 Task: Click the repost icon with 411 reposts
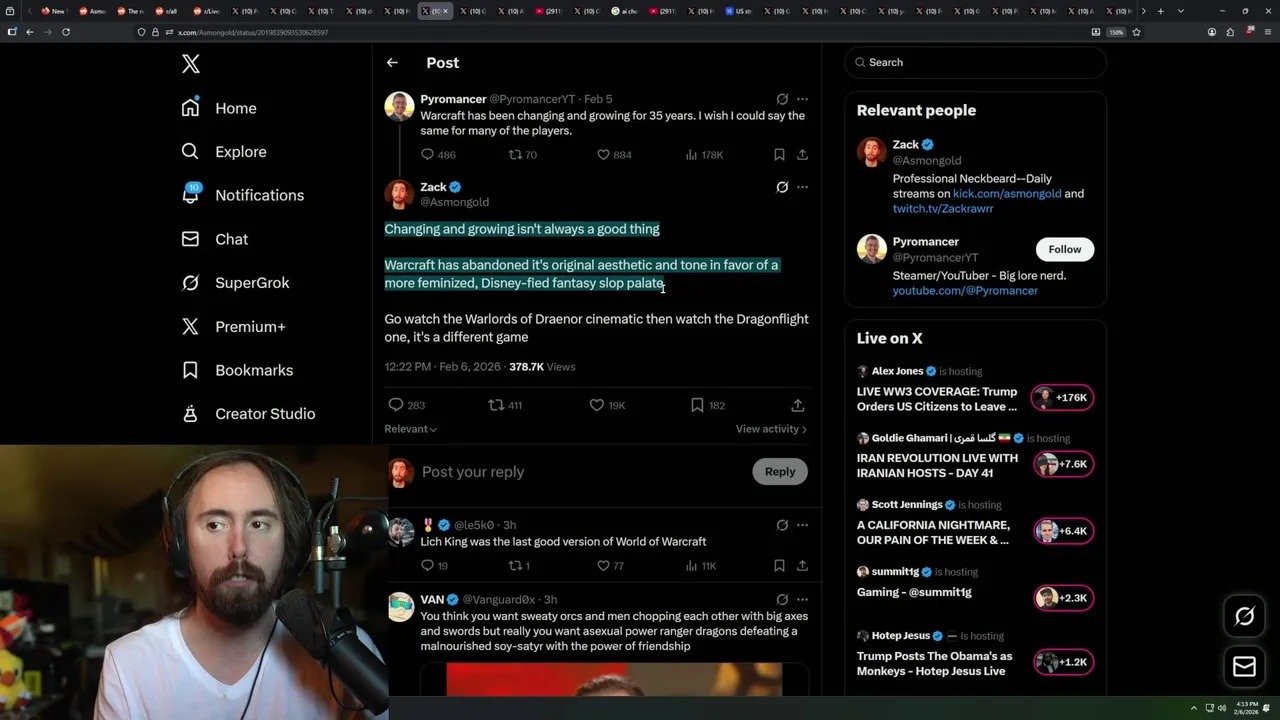point(496,405)
